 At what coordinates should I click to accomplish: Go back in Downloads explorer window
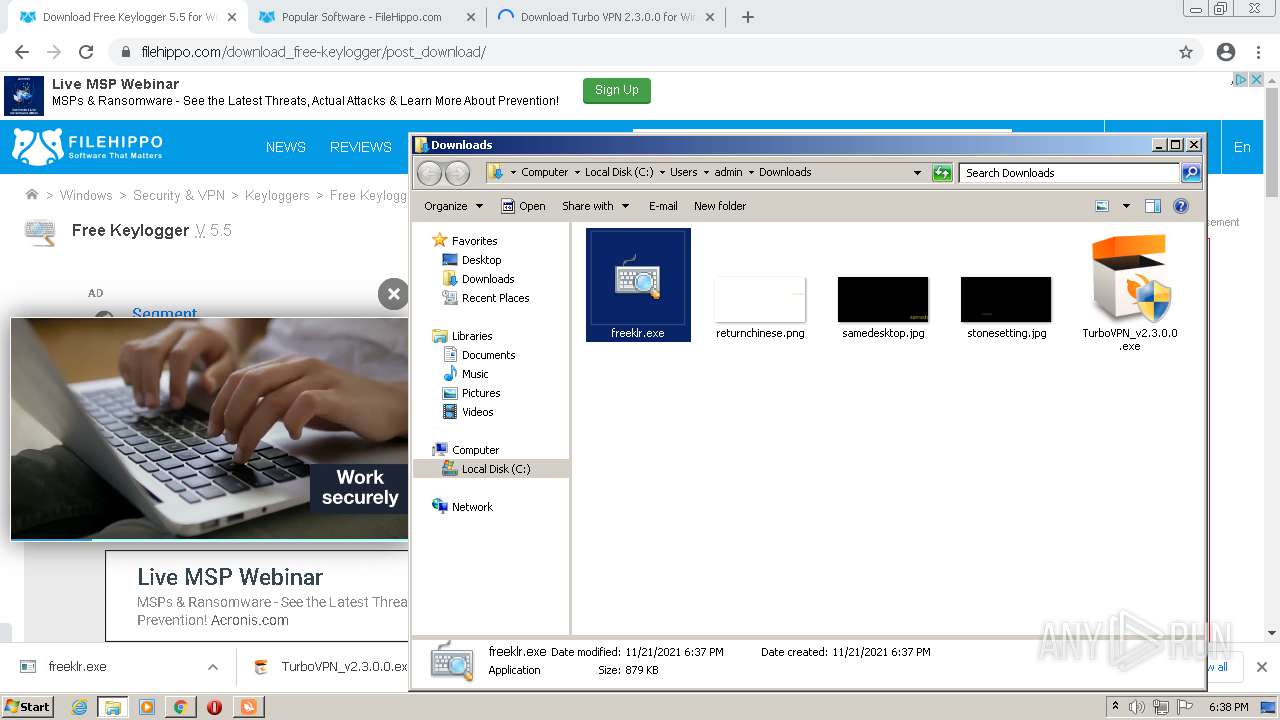tap(429, 173)
